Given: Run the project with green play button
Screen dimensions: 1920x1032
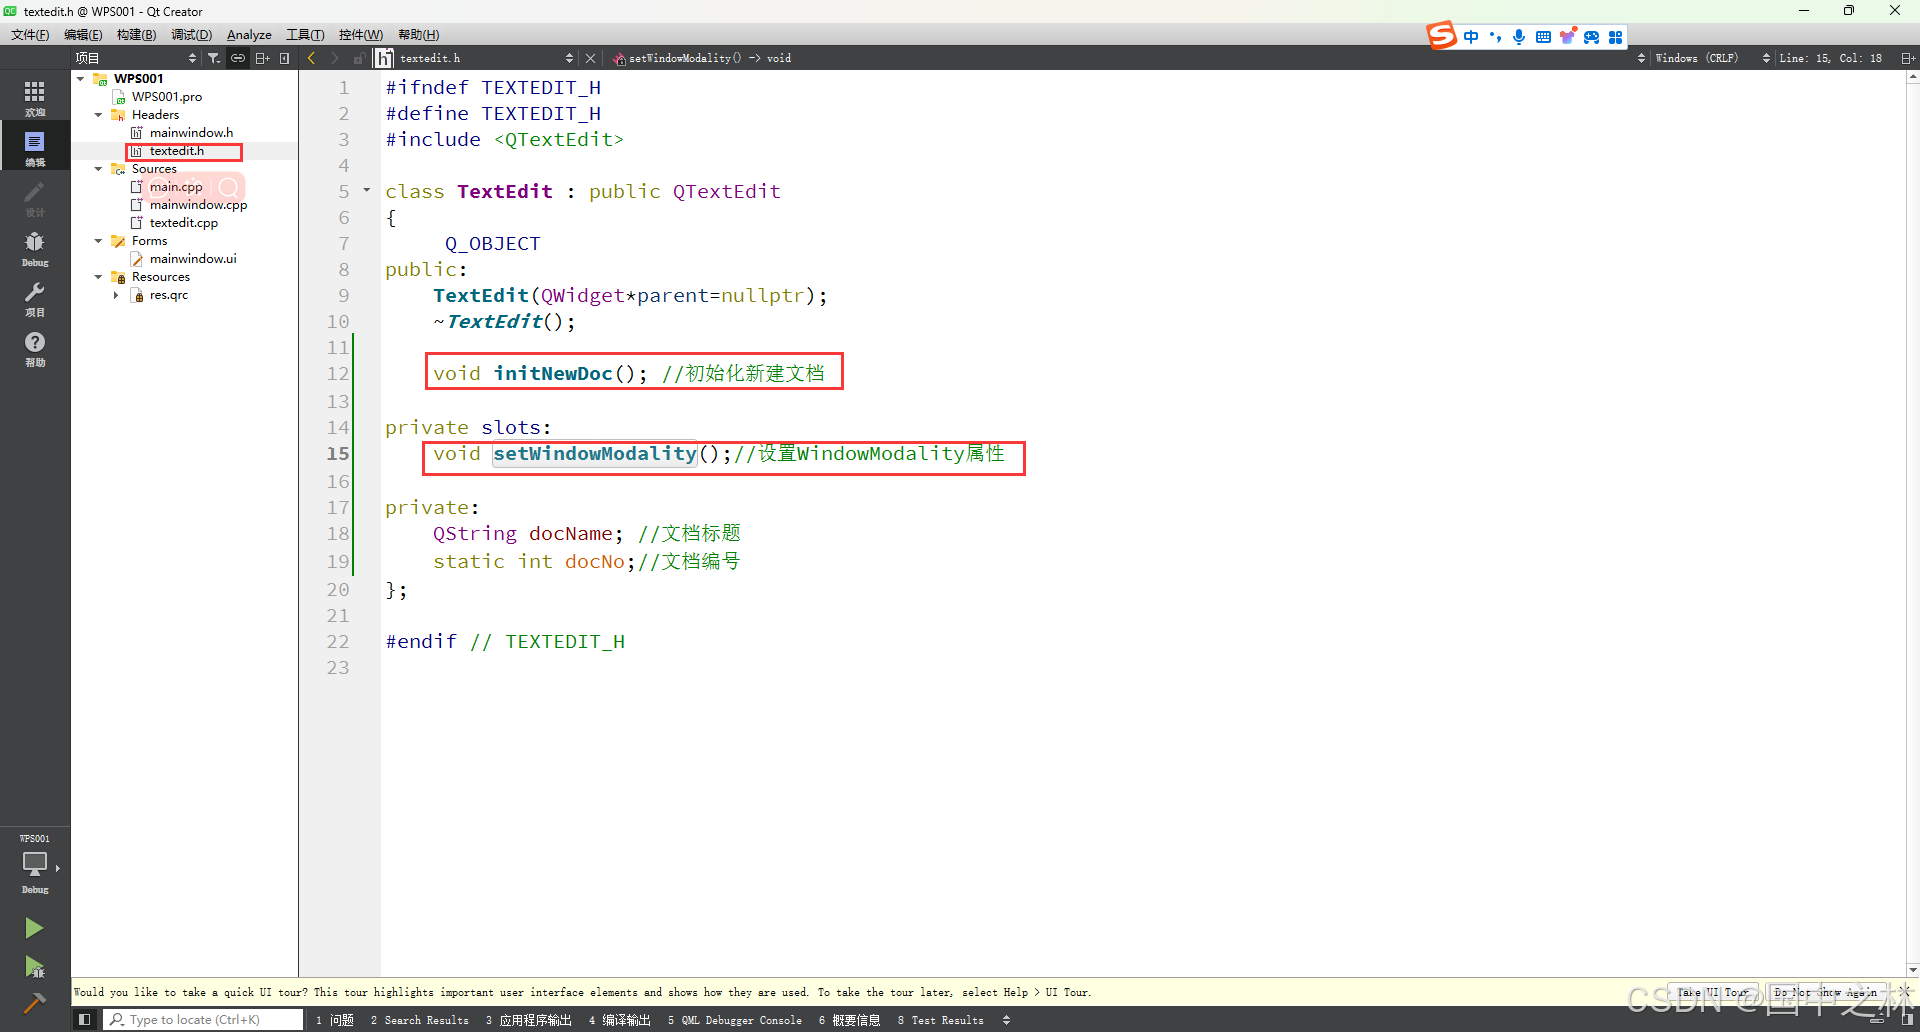Looking at the screenshot, I should 34,928.
